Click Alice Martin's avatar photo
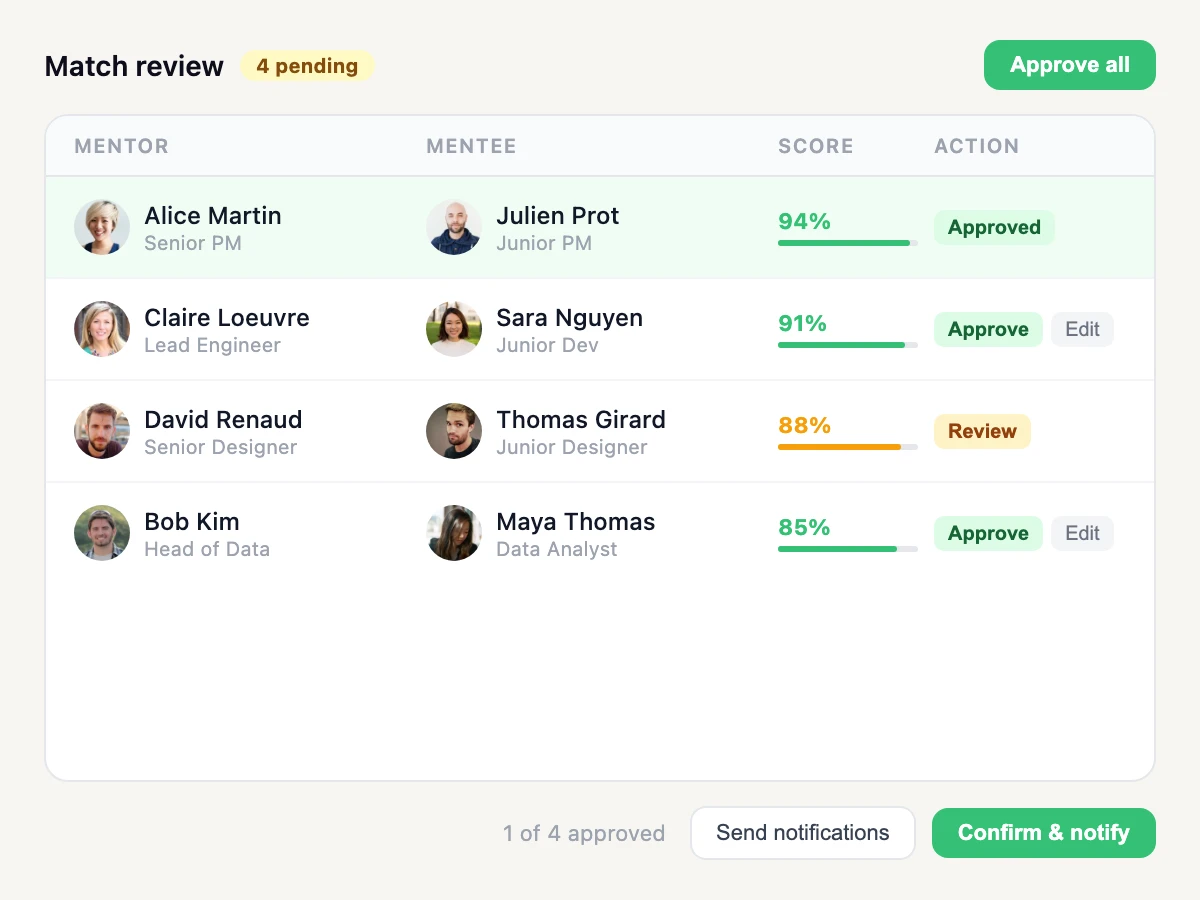The height and width of the screenshot is (900, 1200). tap(102, 227)
